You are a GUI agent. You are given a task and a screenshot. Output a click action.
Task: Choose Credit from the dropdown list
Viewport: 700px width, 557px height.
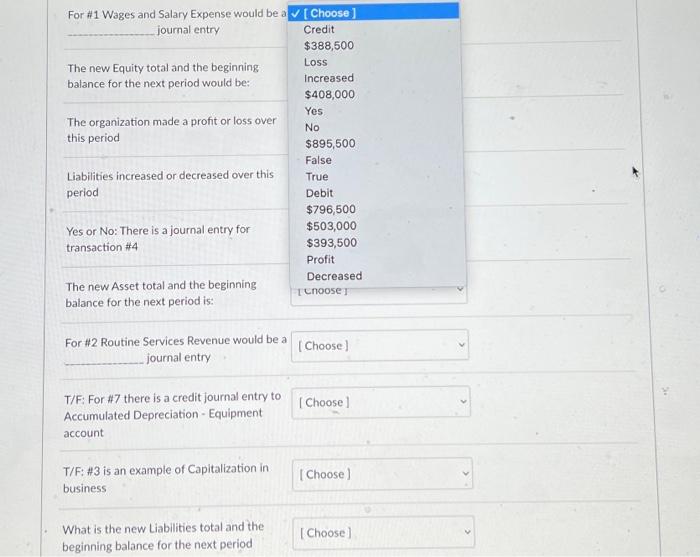coord(319,29)
